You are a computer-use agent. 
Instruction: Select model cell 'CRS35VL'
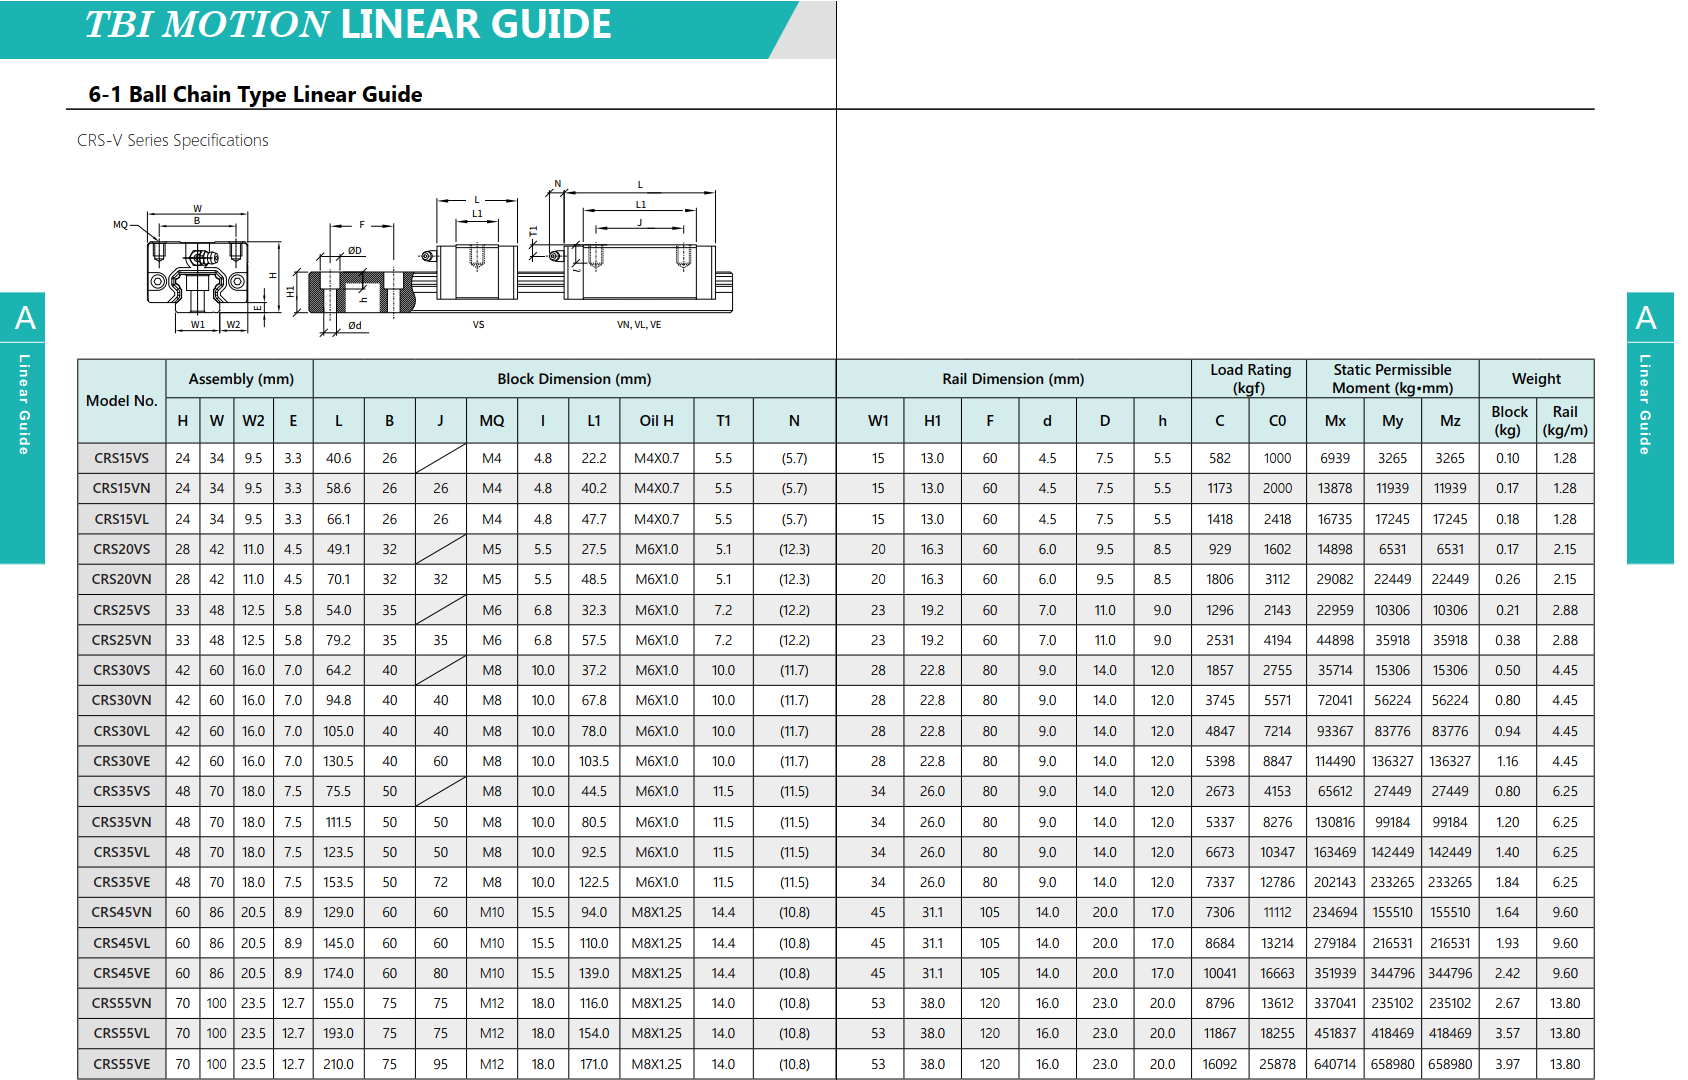tap(122, 852)
